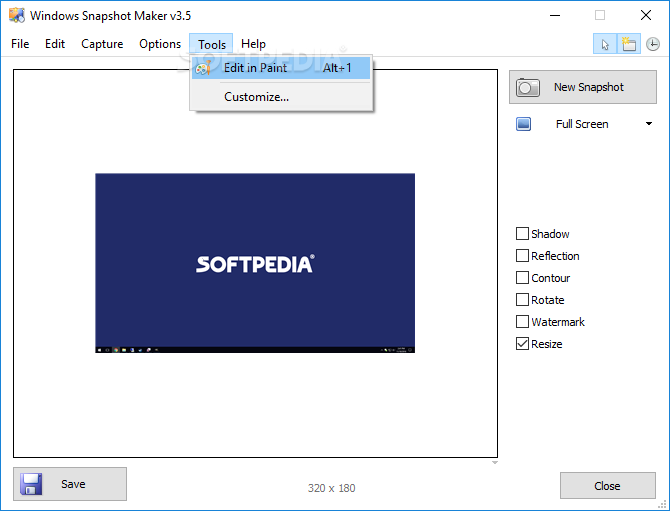The width and height of the screenshot is (670, 511).
Task: Enable the Rotate checkbox
Action: click(522, 300)
